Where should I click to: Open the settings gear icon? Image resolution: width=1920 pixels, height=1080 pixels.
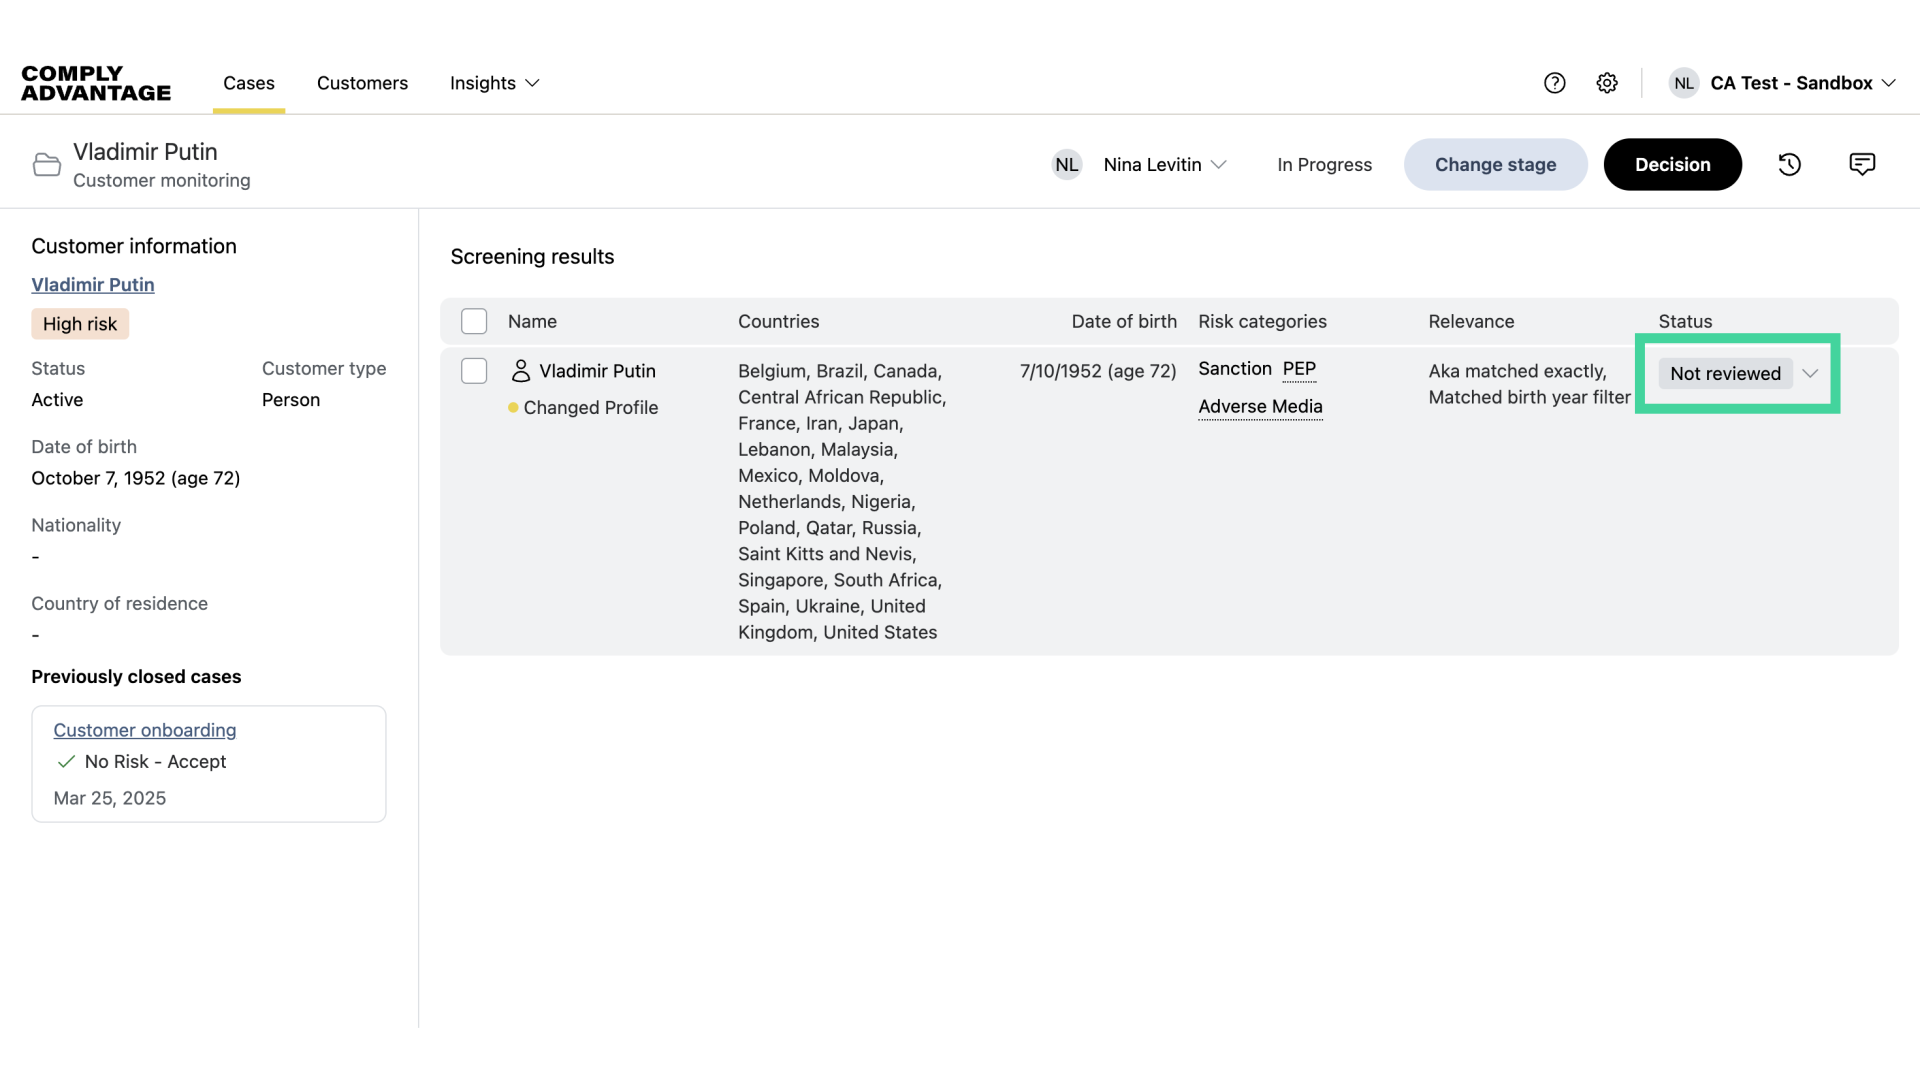[1607, 83]
